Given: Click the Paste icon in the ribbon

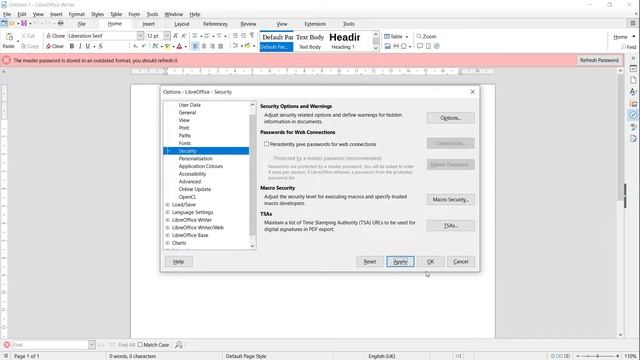Looking at the screenshot, I should (9, 37).
